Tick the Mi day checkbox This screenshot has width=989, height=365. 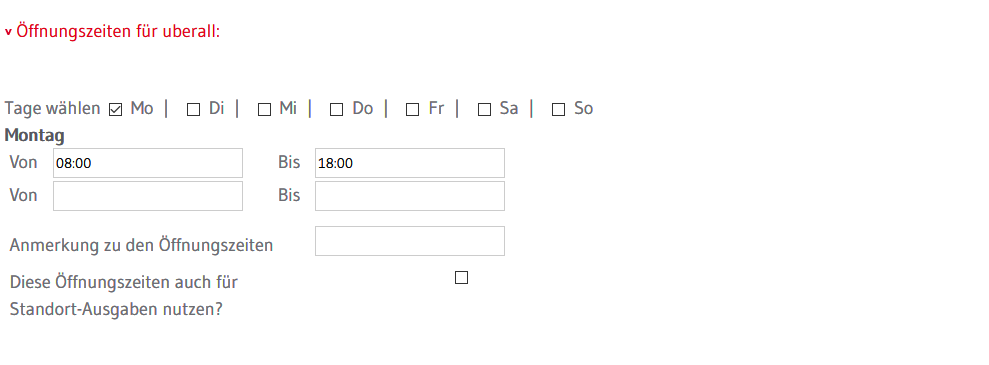pos(264,110)
